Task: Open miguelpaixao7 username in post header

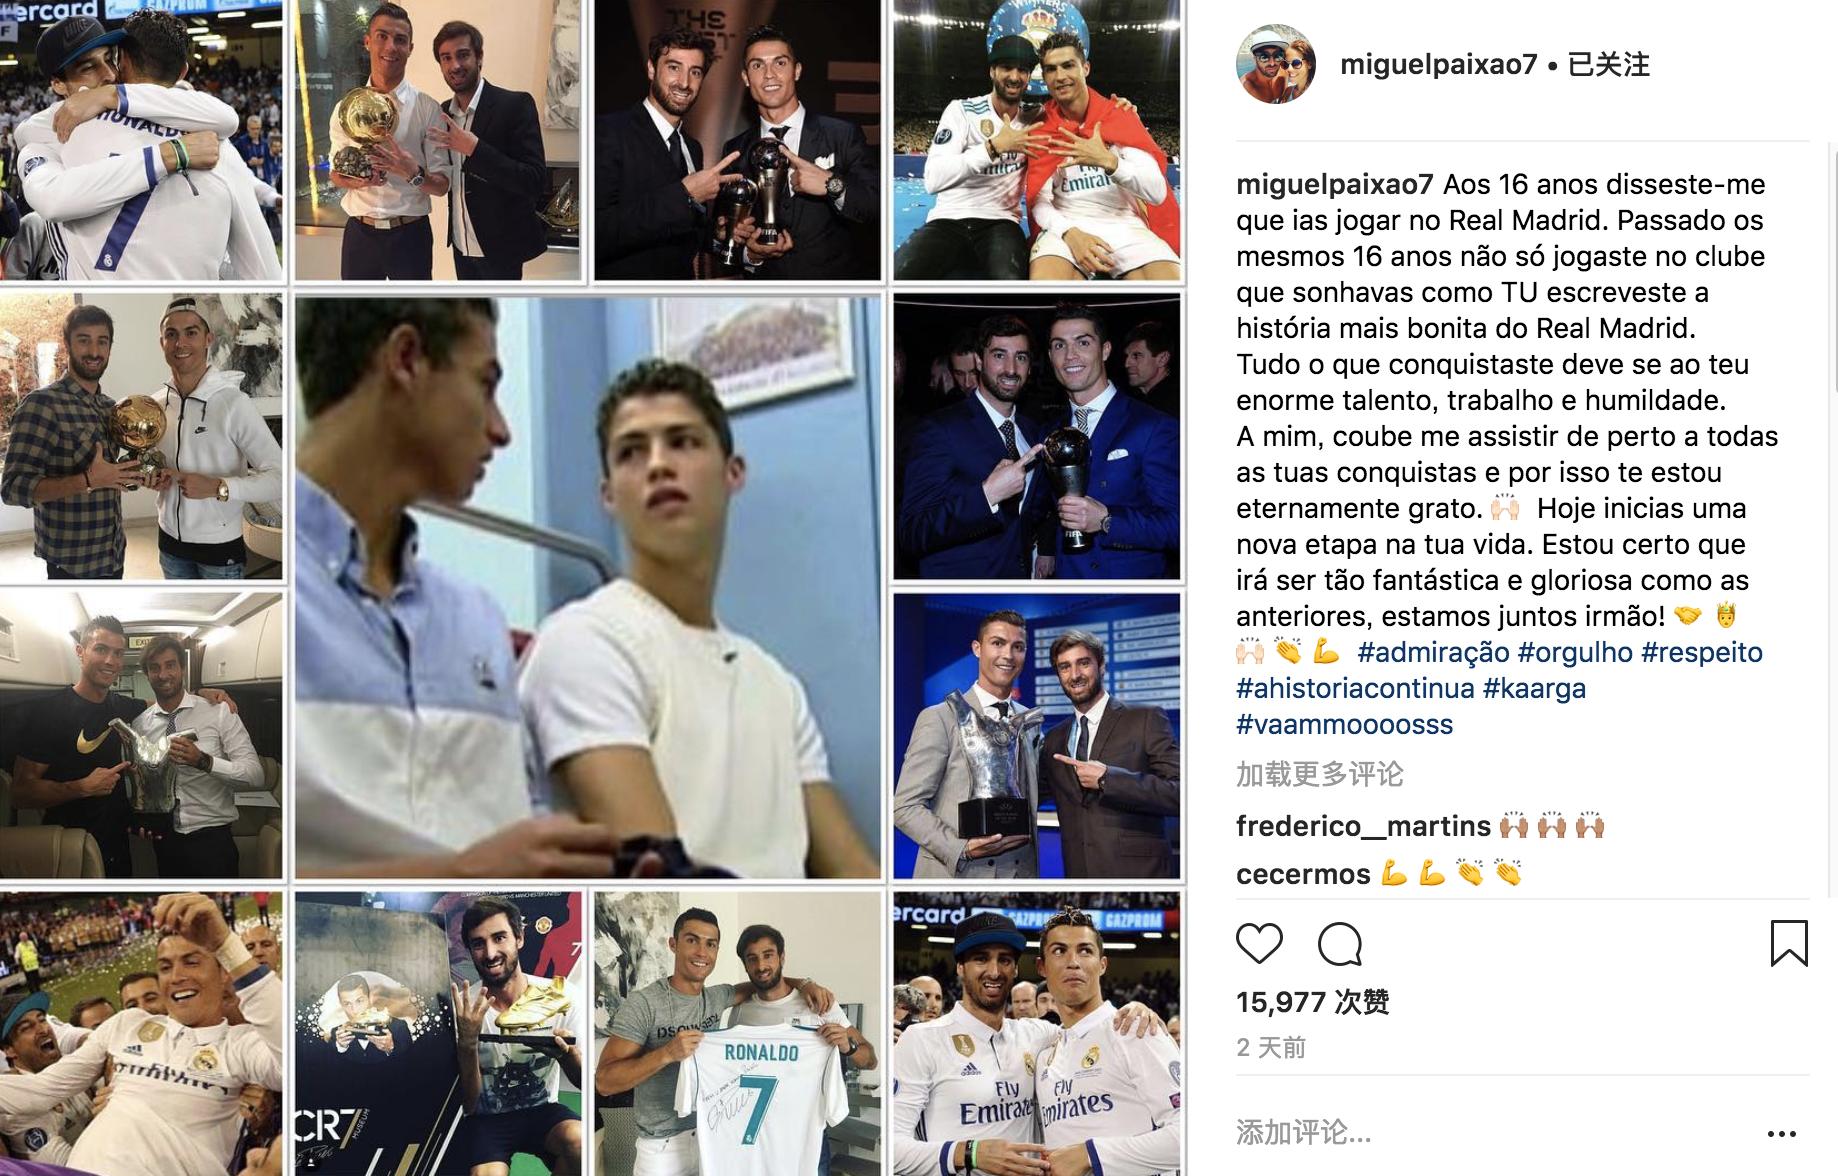Action: [1438, 65]
